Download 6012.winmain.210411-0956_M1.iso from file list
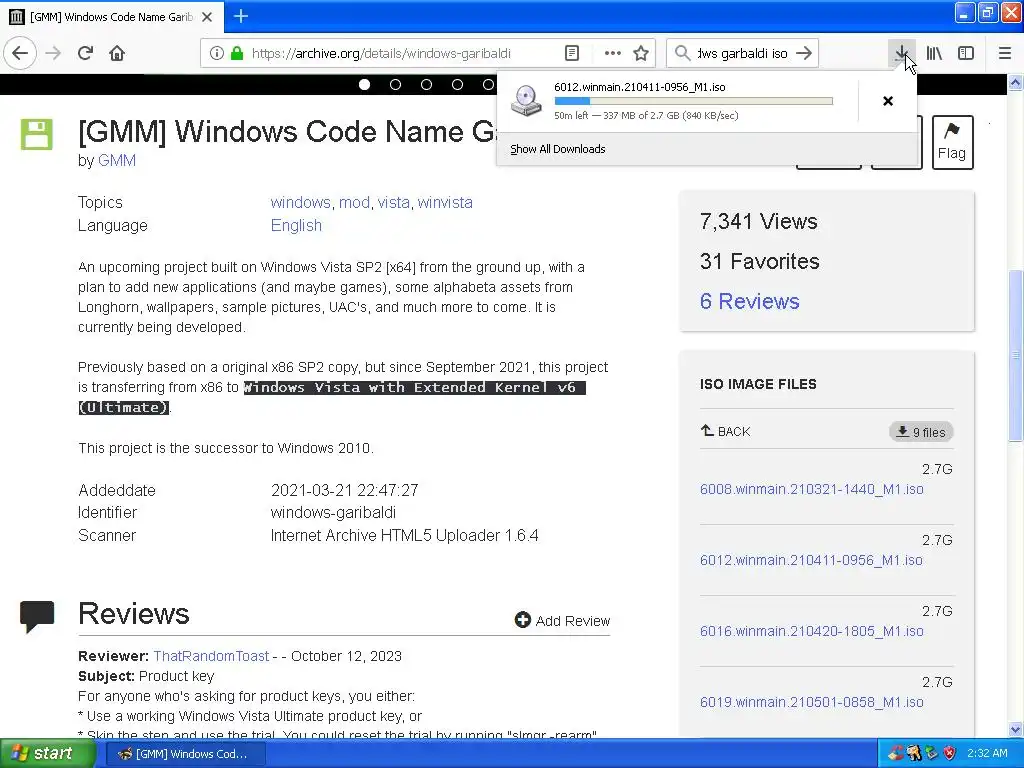This screenshot has height=768, width=1024. click(x=811, y=560)
